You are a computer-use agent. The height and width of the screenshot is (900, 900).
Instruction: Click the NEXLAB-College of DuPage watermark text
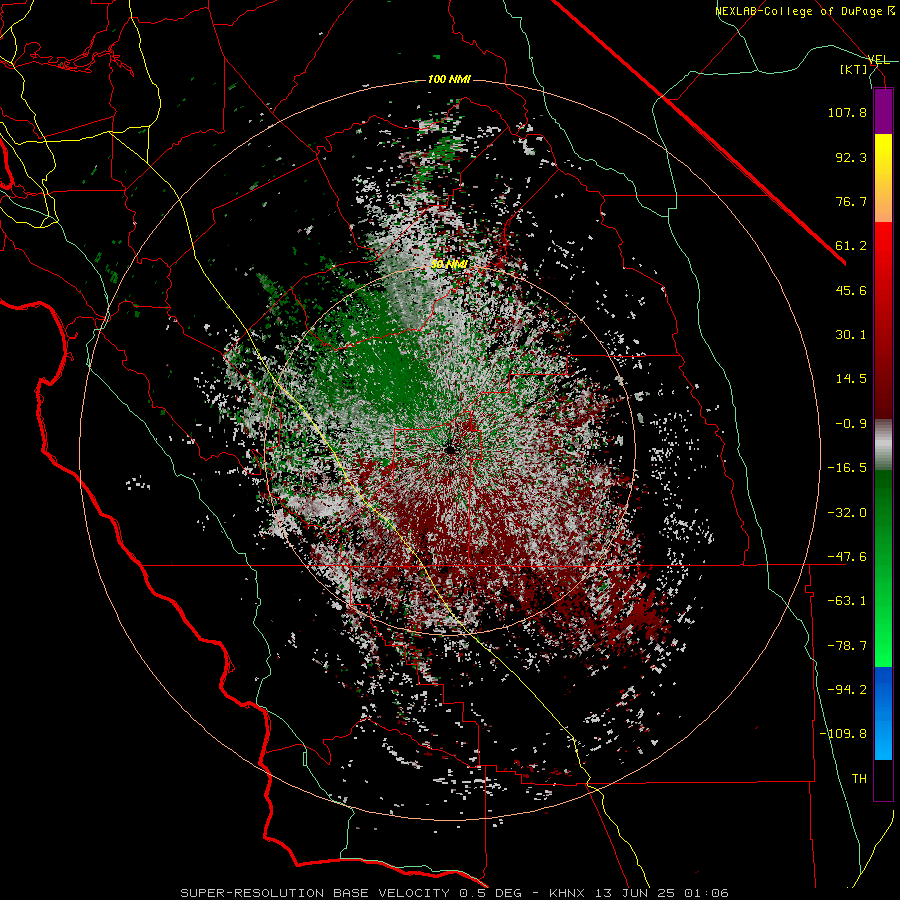pos(807,11)
